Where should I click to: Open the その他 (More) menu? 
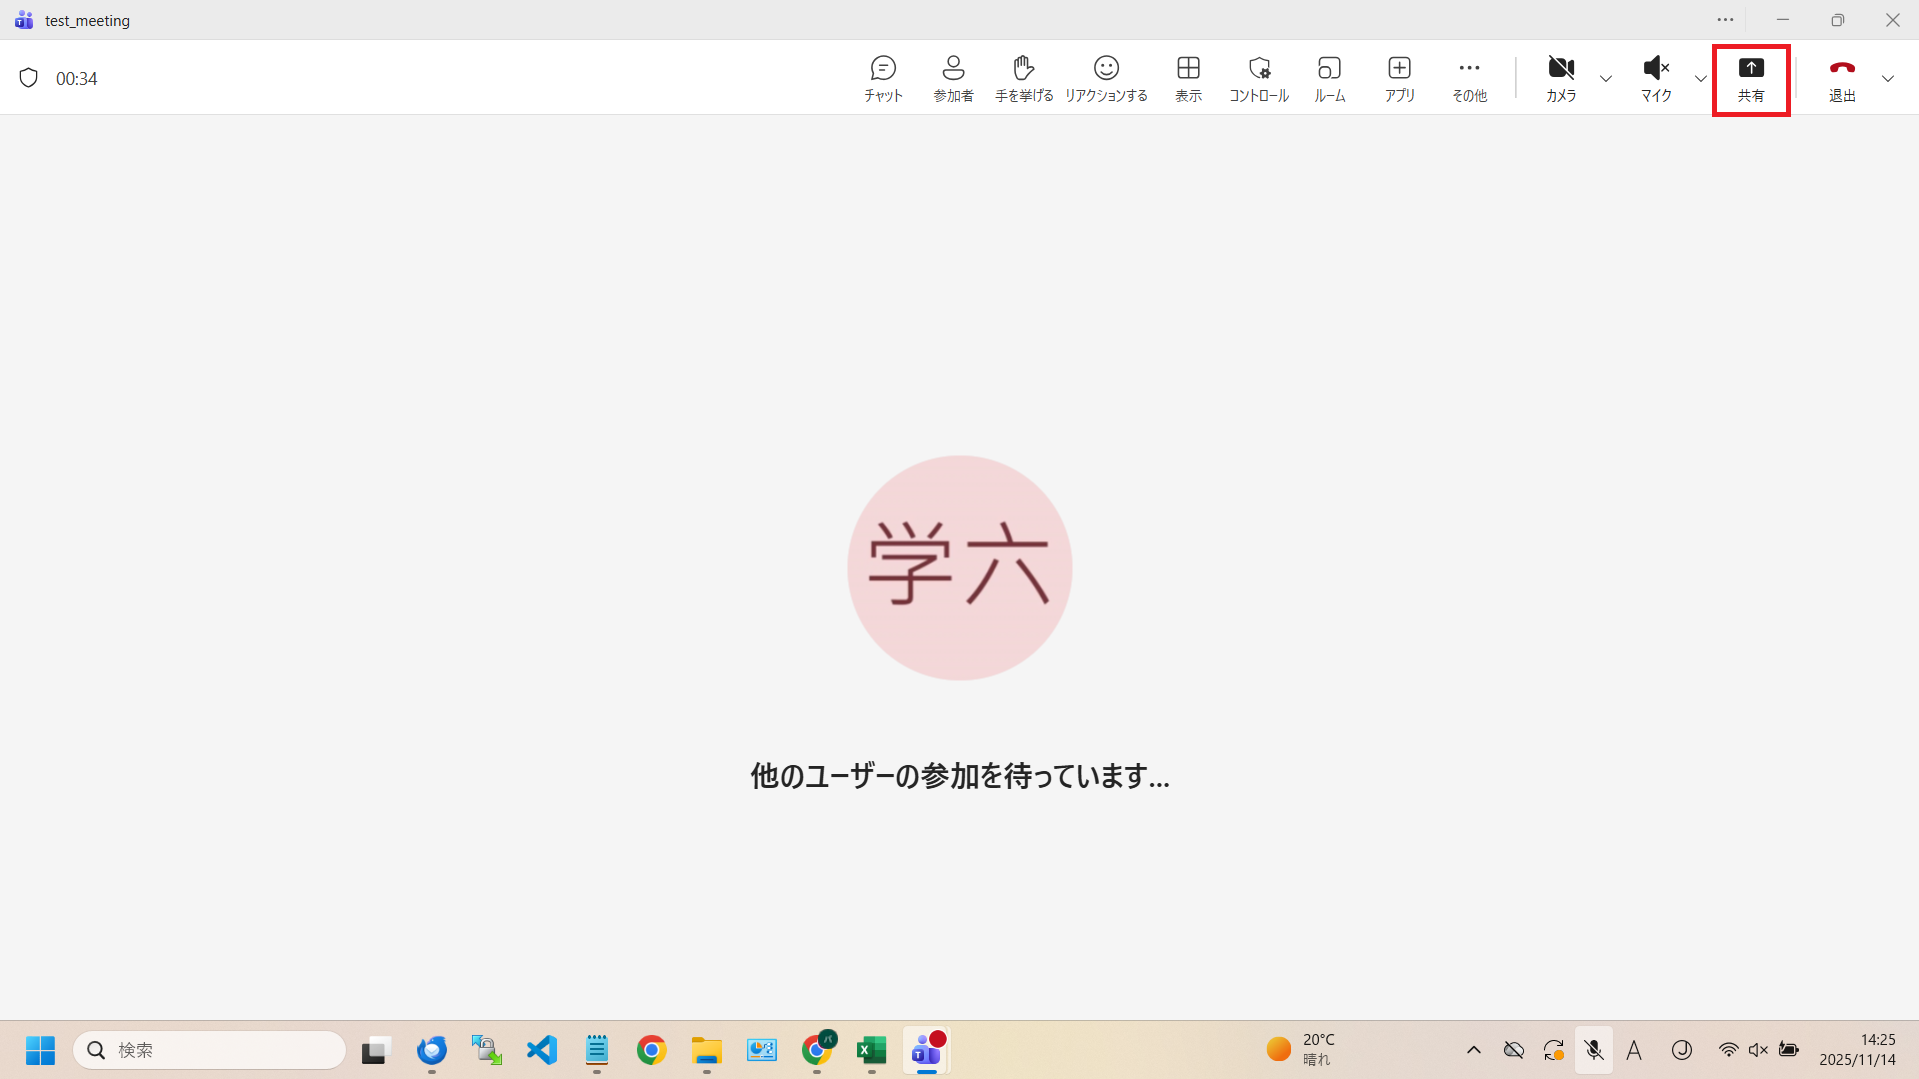point(1469,78)
